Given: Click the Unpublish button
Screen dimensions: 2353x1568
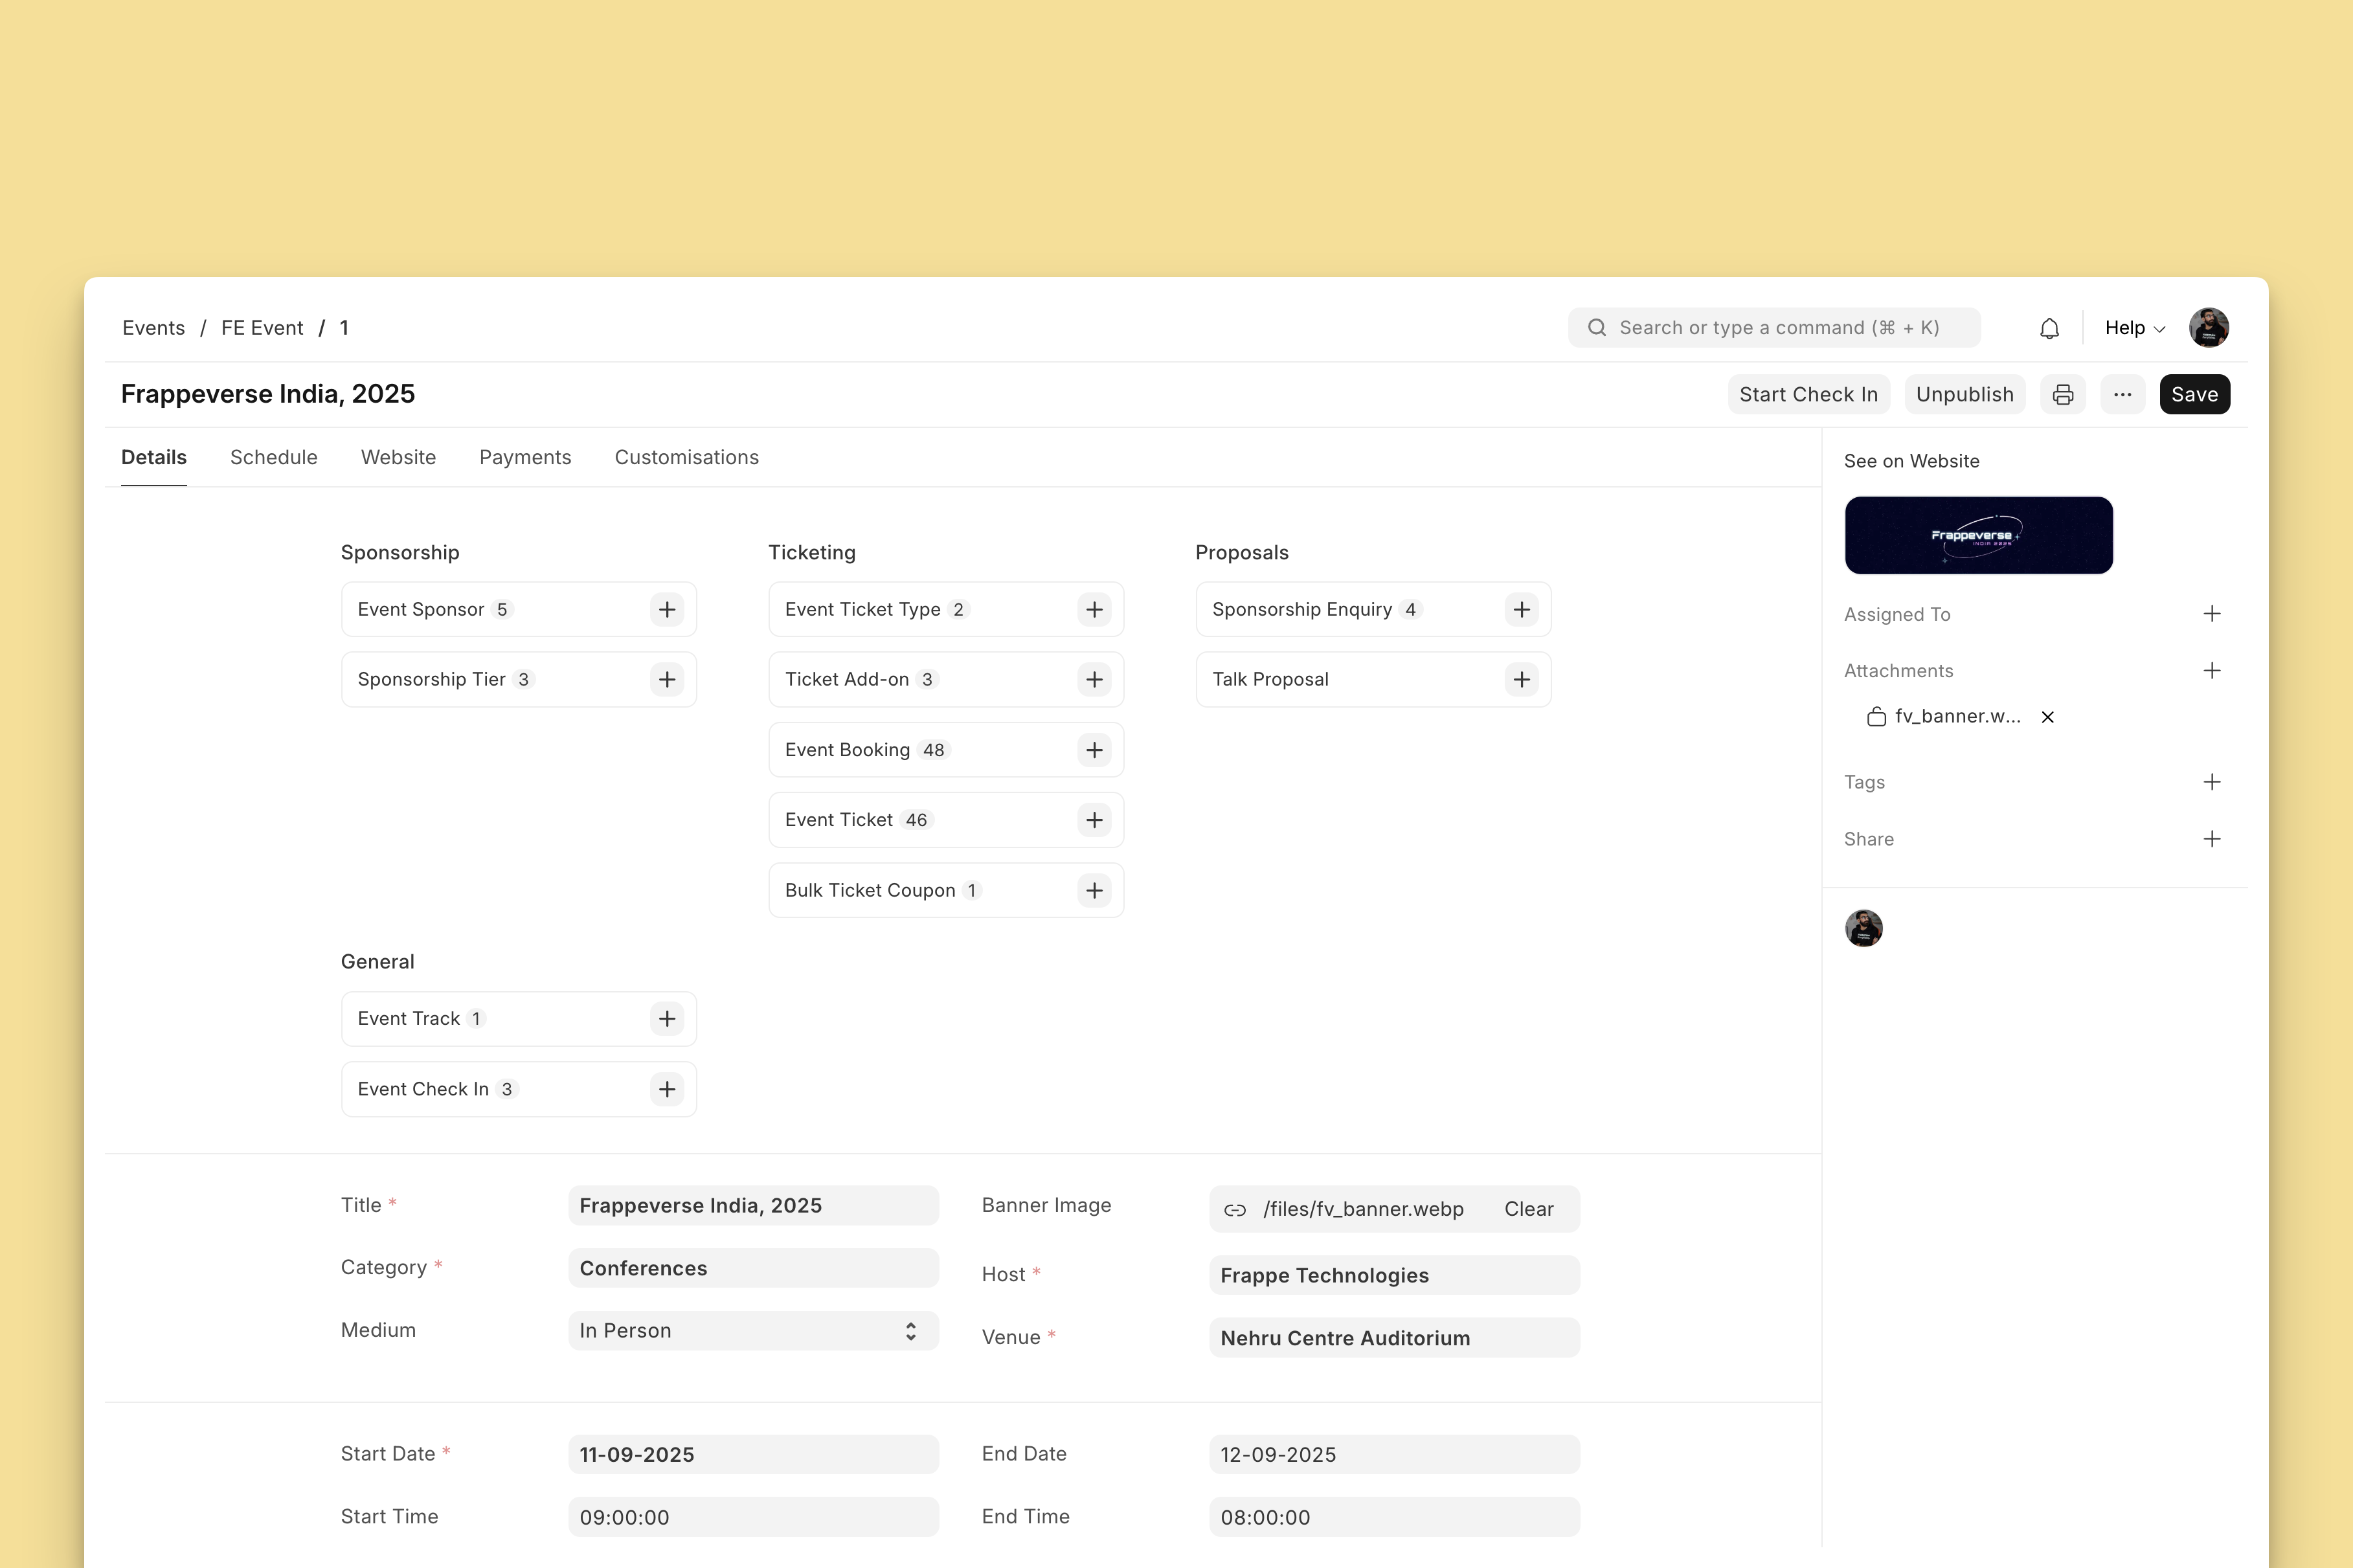Looking at the screenshot, I should [x=1964, y=395].
